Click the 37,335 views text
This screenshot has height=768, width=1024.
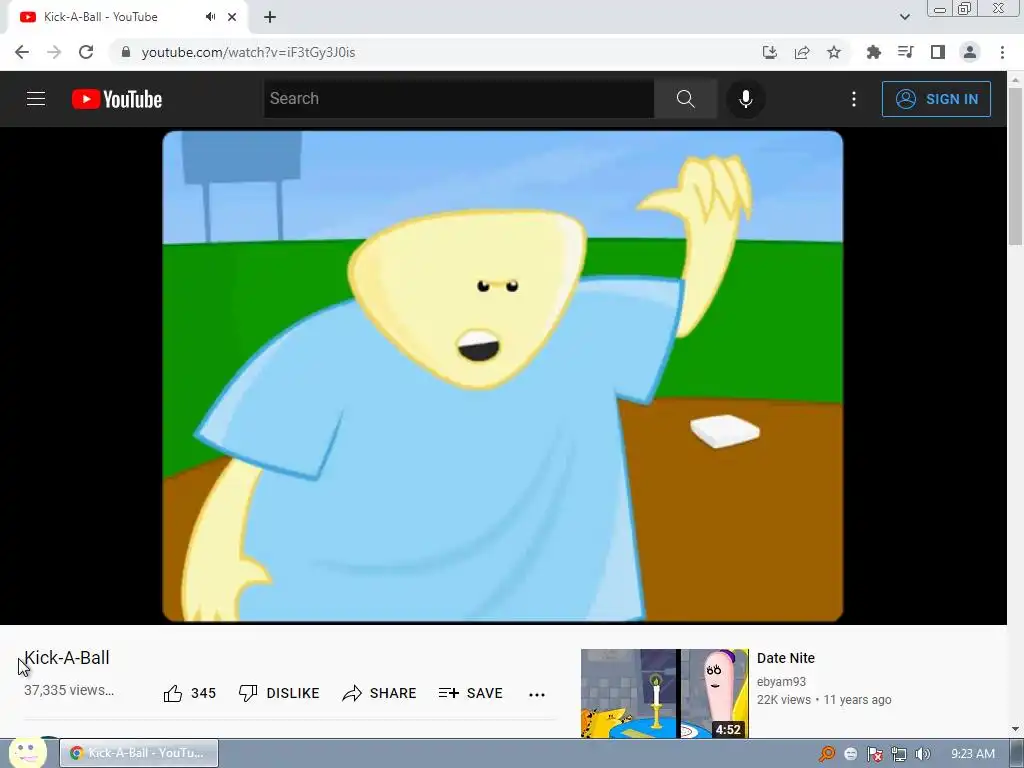point(69,690)
